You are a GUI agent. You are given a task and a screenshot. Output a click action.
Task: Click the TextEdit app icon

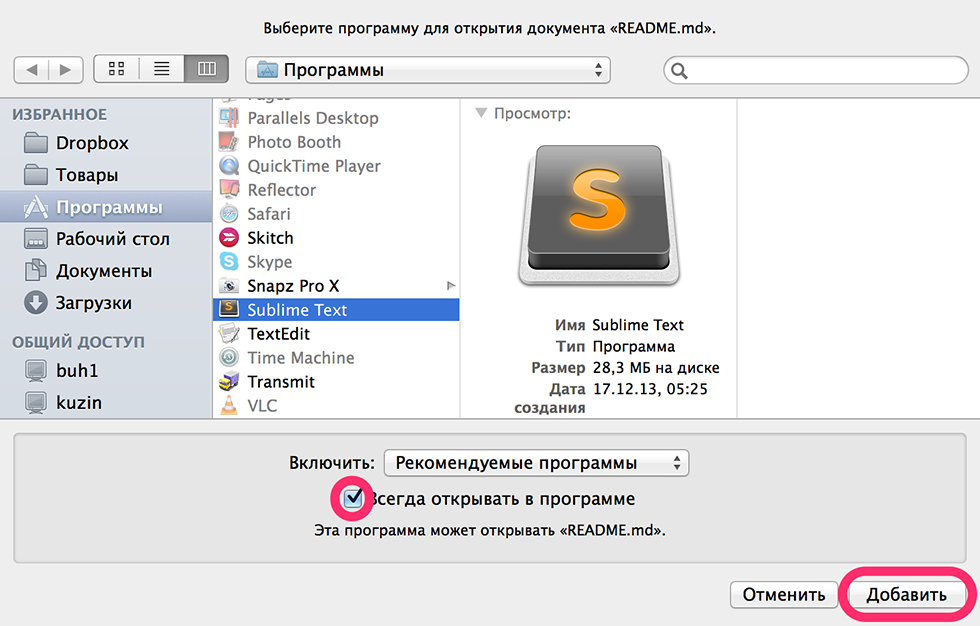point(229,334)
